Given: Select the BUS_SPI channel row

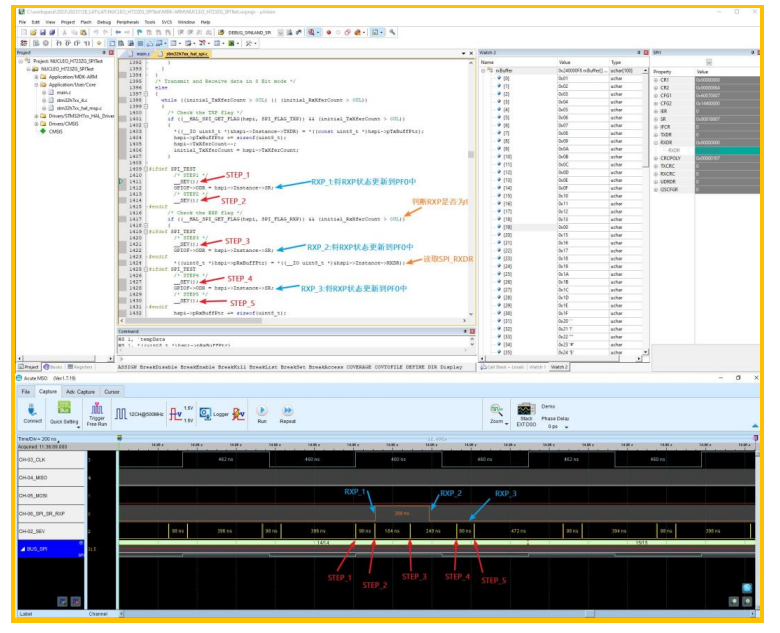Looking at the screenshot, I should coord(51,549).
